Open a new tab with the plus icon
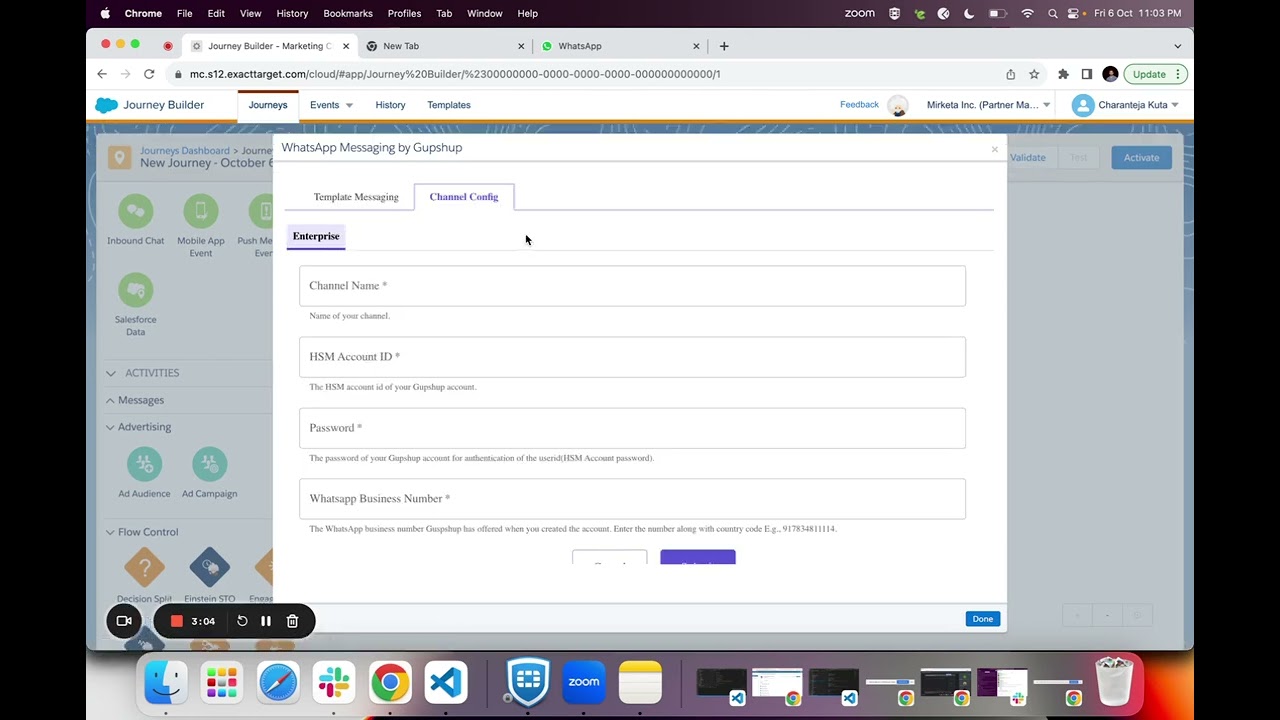Image resolution: width=1280 pixels, height=720 pixels. [724, 46]
